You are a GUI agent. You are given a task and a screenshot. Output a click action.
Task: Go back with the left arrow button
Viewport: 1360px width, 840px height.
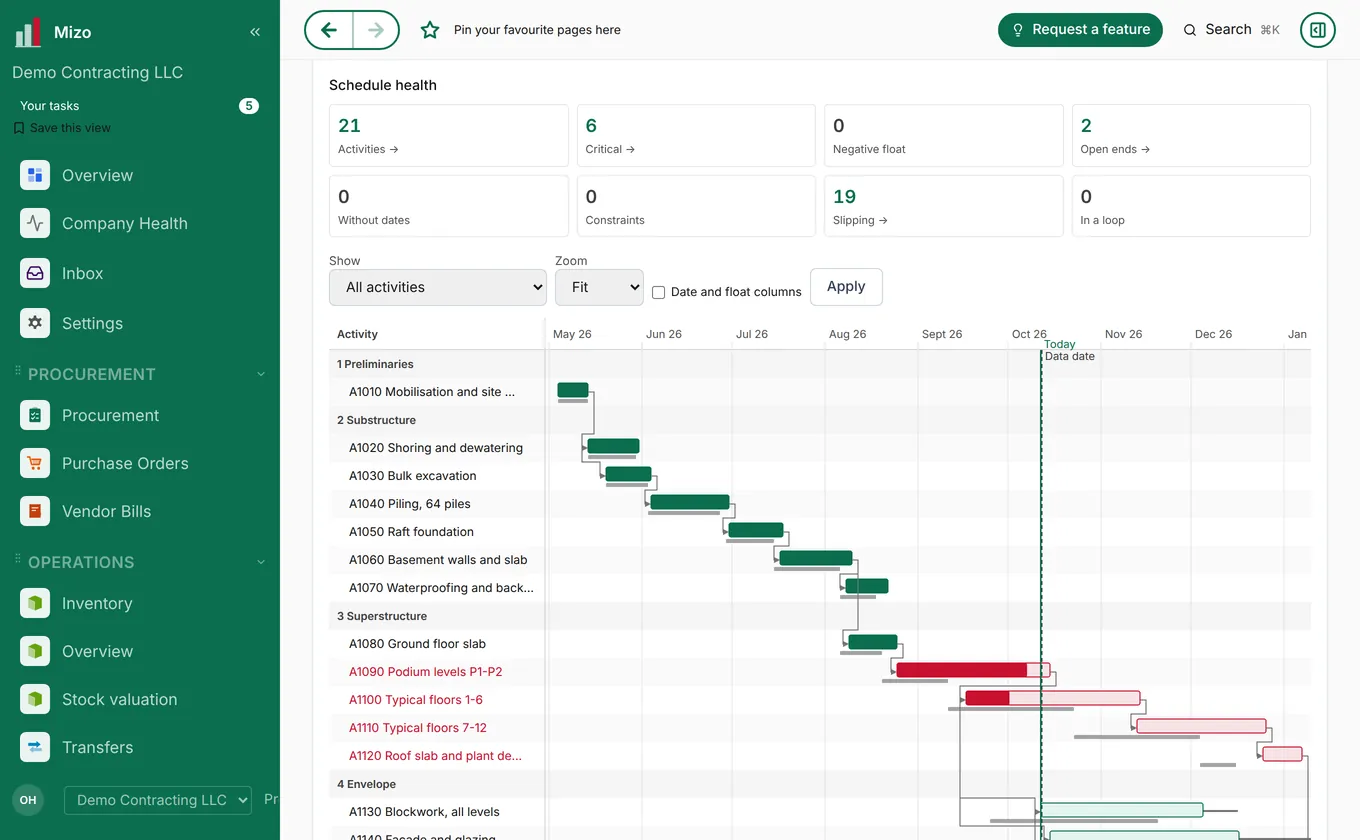click(329, 30)
